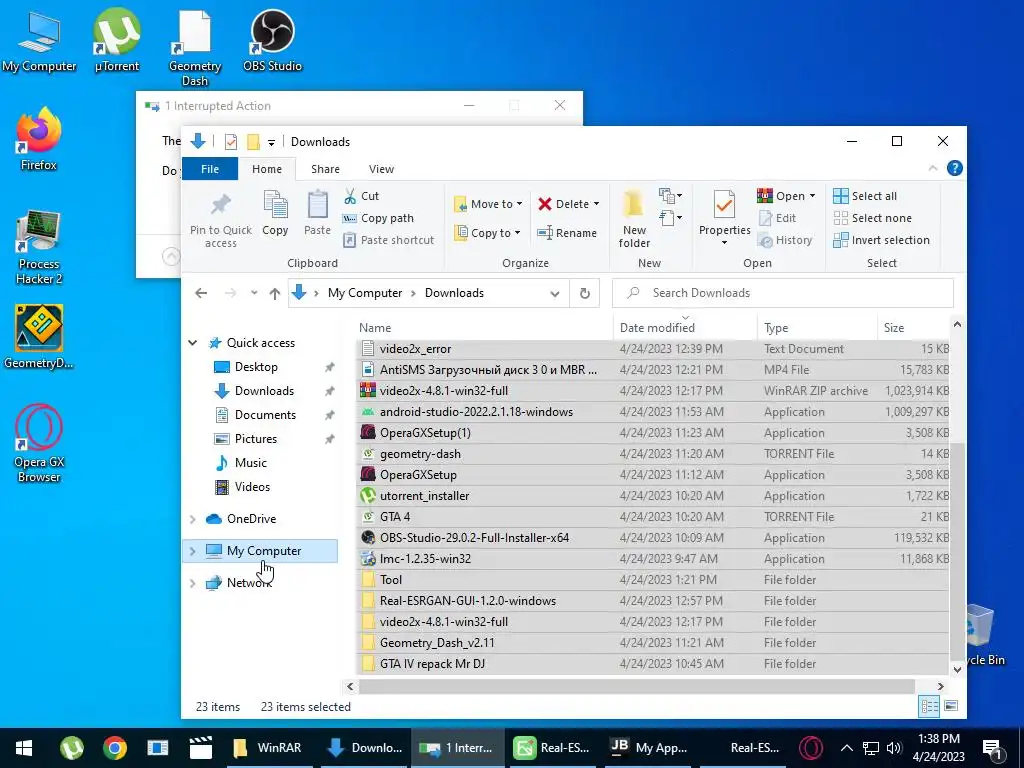Click My Computer in address breadcrumb
The height and width of the screenshot is (768, 1024).
[365, 293]
